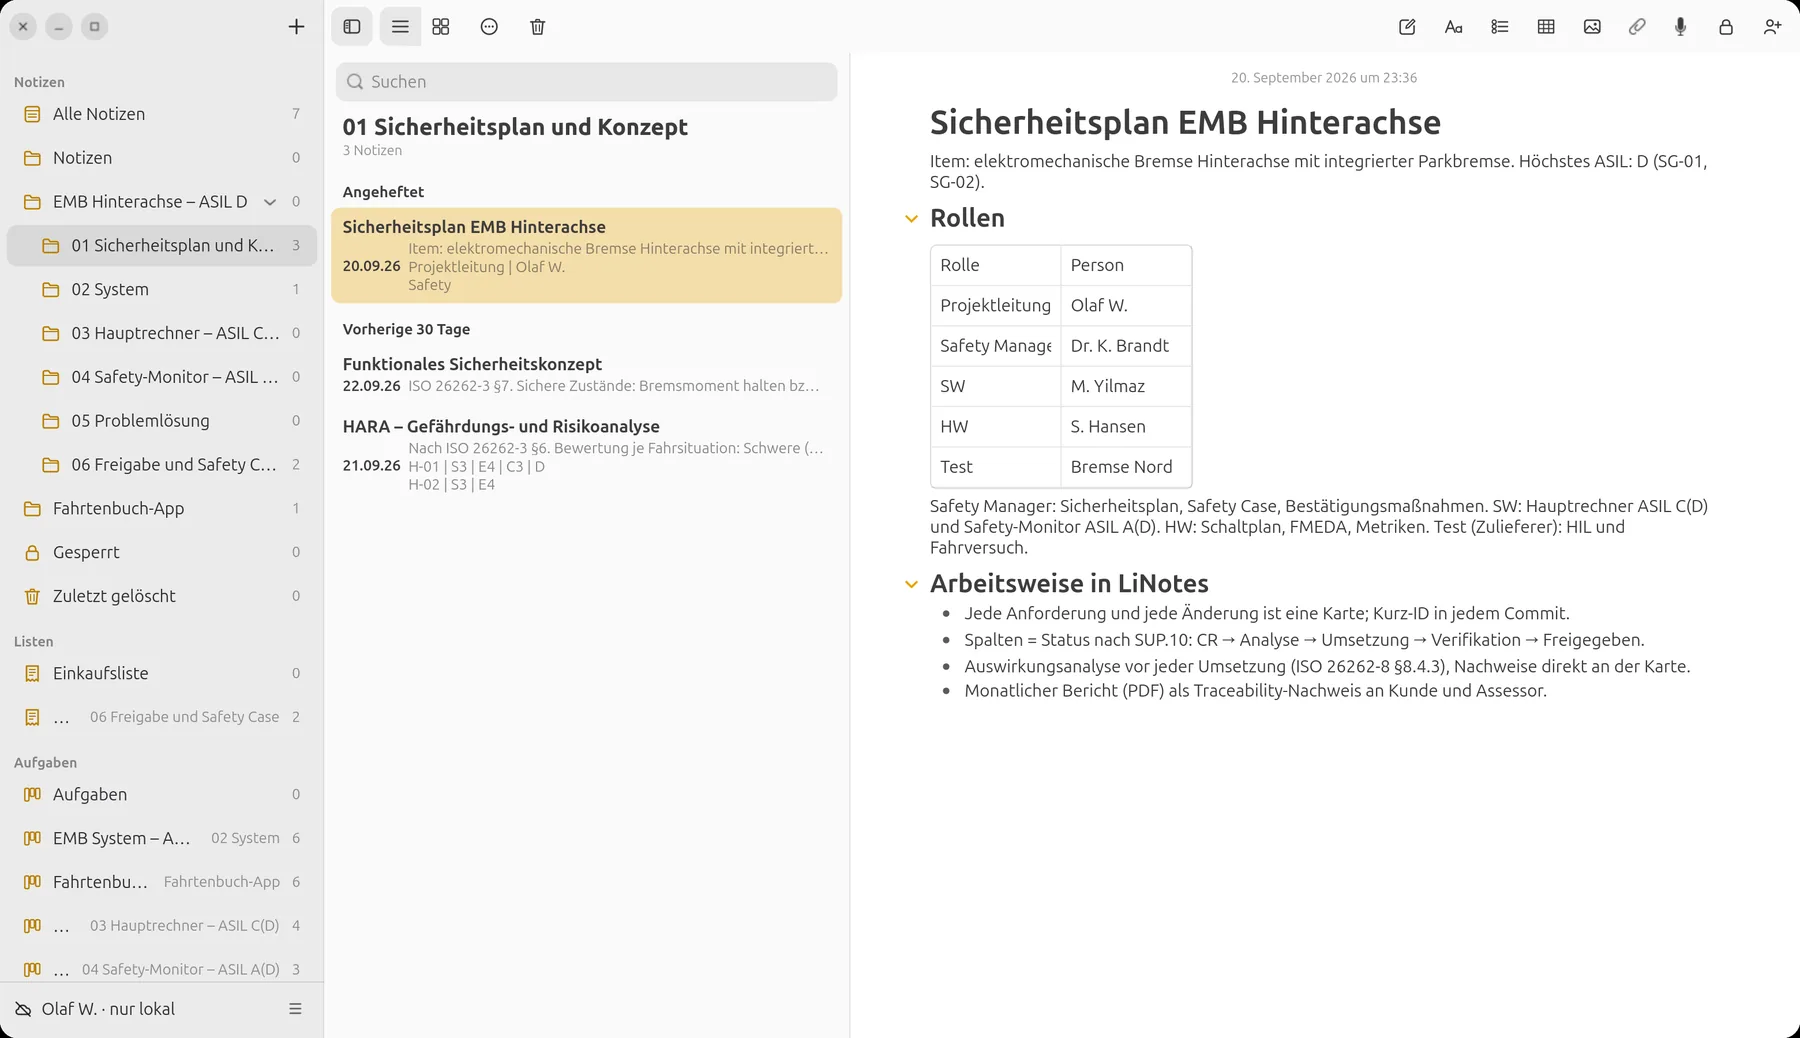The height and width of the screenshot is (1038, 1800).
Task: Open 03 Hauptrechner – ASIL C folder
Action: tap(162, 333)
